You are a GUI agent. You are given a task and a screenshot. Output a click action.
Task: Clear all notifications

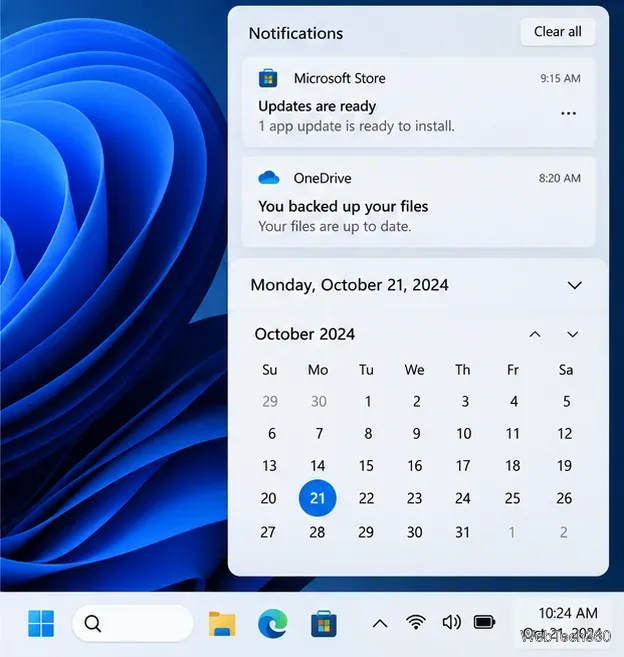[557, 32]
